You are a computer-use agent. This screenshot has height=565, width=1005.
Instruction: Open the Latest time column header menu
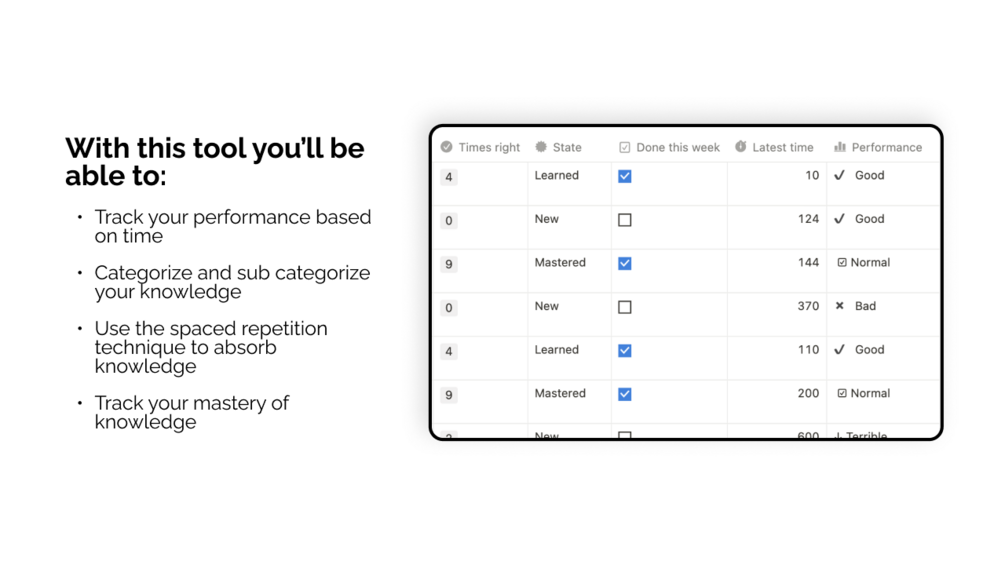(x=782, y=147)
